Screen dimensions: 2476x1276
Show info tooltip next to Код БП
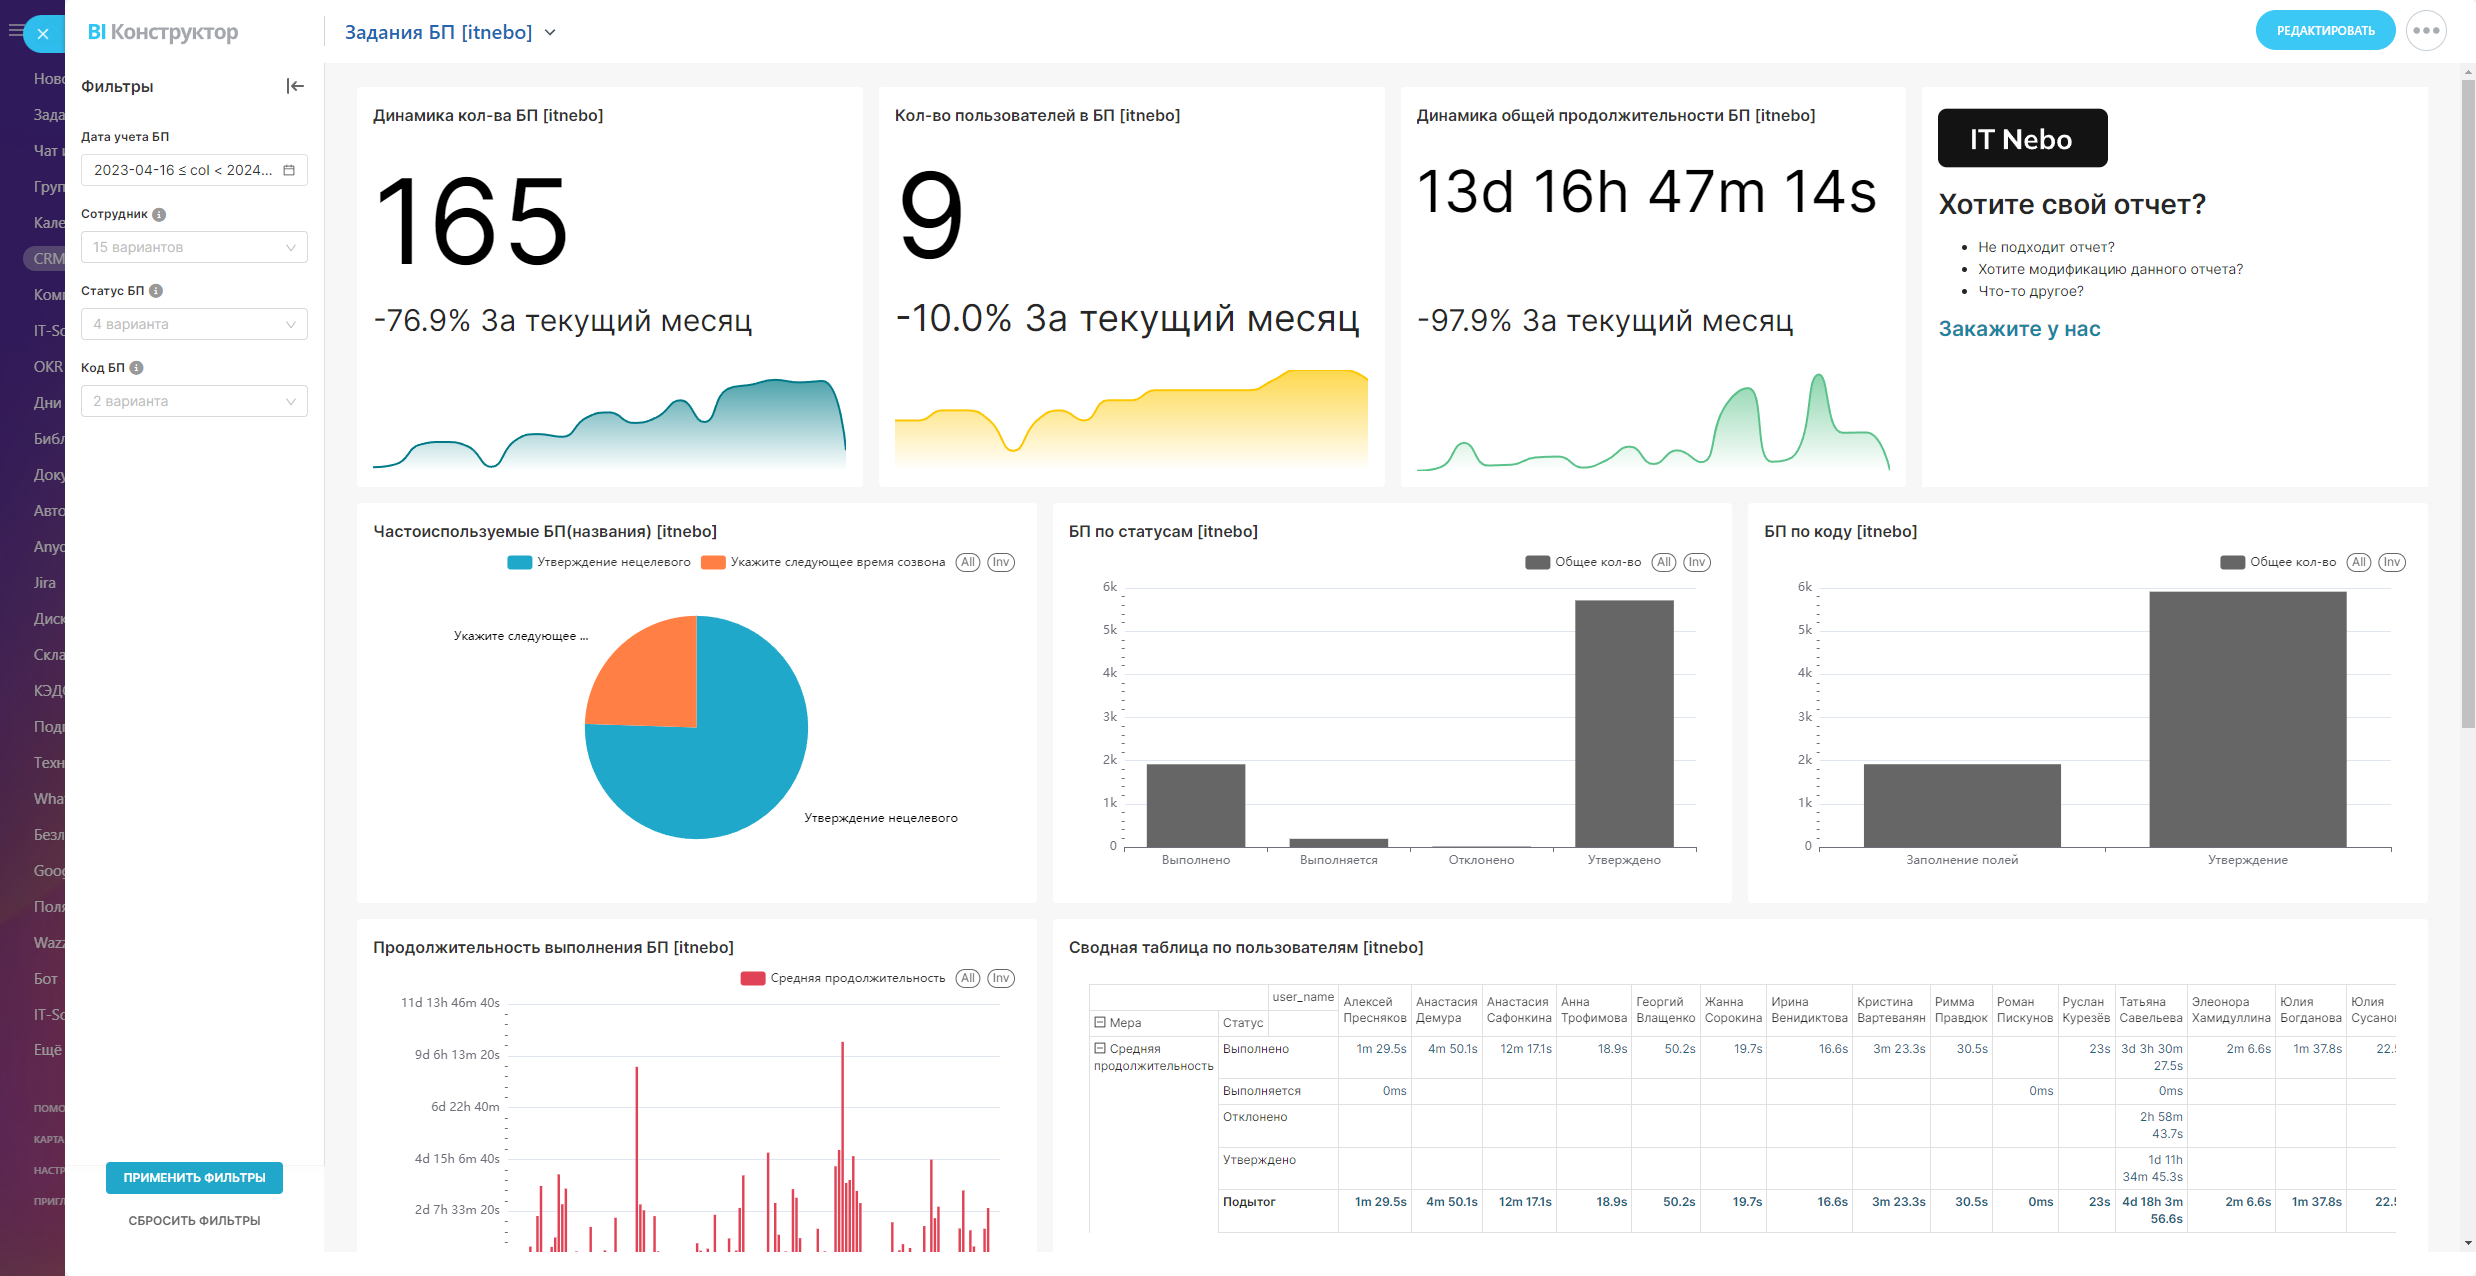(x=137, y=368)
